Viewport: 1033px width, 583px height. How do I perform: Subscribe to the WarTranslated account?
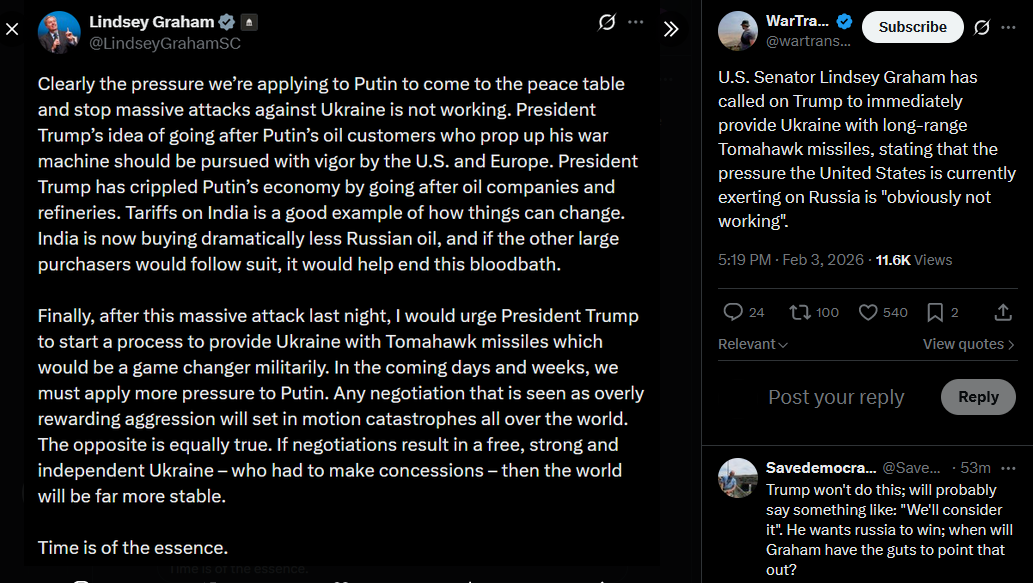tap(912, 27)
